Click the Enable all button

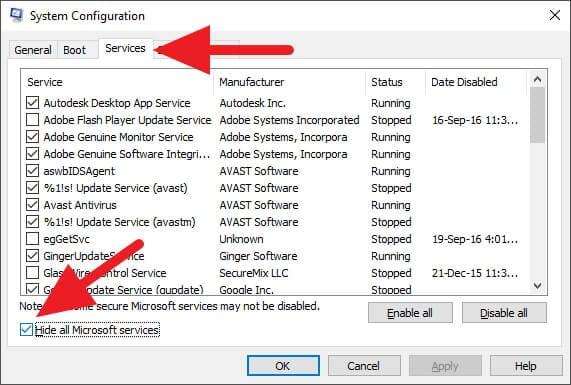click(410, 313)
